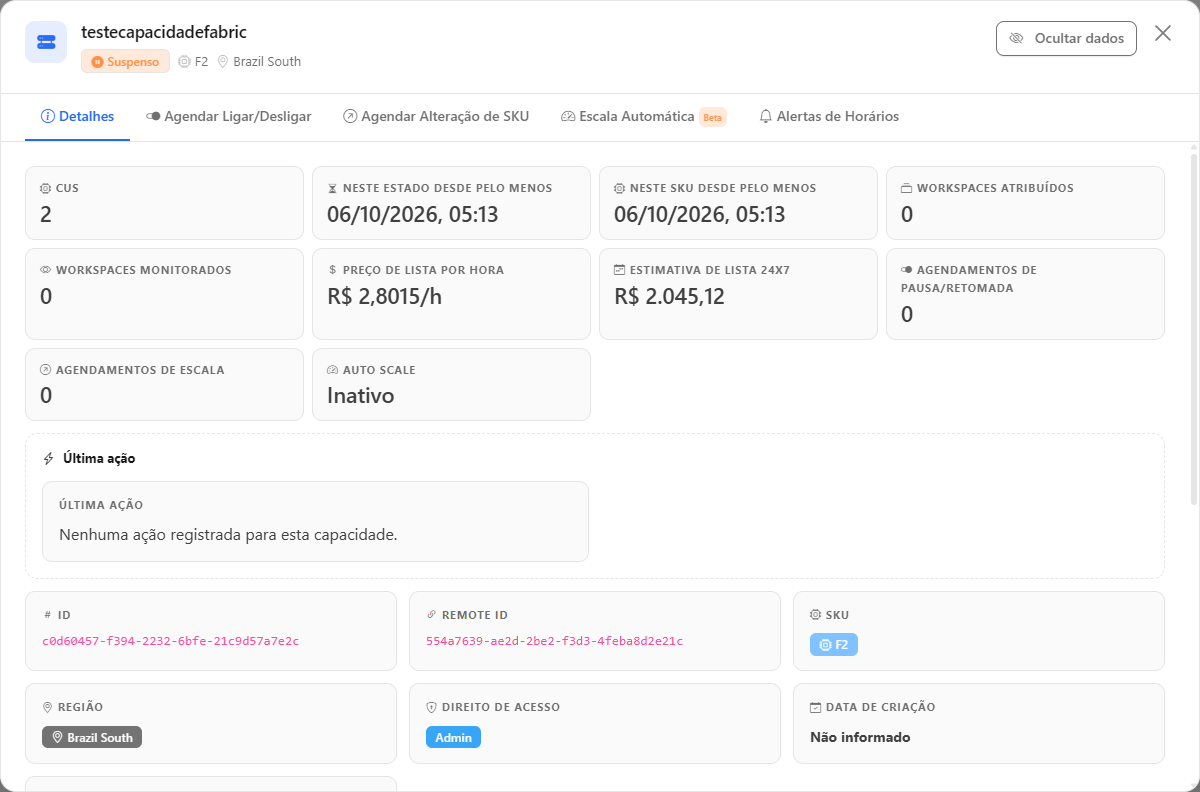The height and width of the screenshot is (792, 1200).
Task: Click the link icon beside Remote ID label
Action: [x=431, y=615]
